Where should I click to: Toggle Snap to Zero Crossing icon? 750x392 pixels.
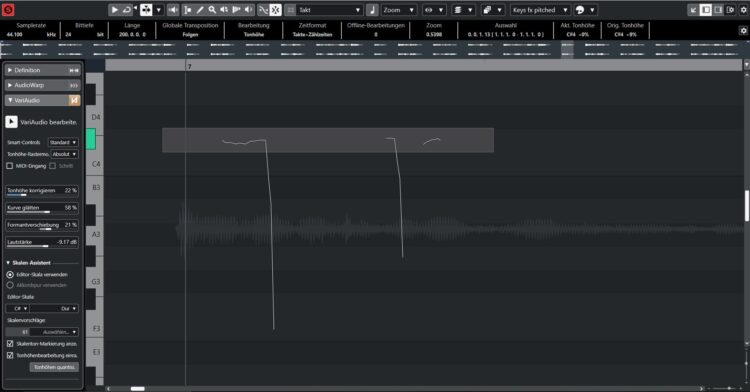coord(263,10)
